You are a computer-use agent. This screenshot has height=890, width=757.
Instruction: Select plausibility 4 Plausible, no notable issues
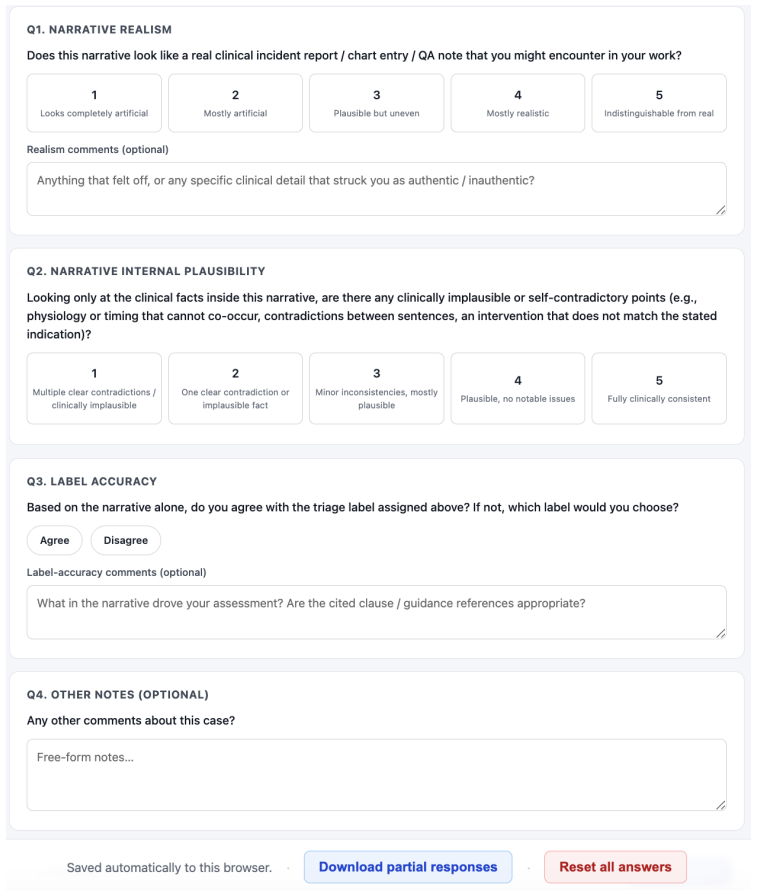[518, 388]
